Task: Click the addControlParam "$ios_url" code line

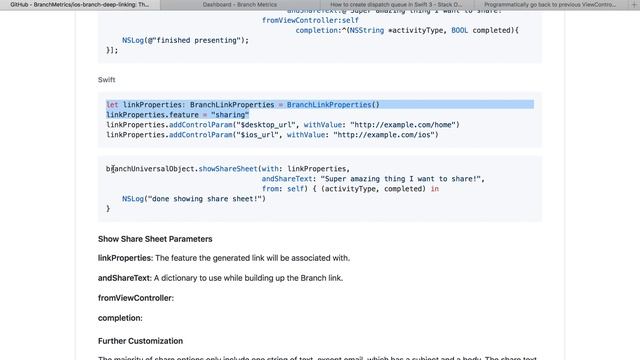Action: click(x=272, y=135)
